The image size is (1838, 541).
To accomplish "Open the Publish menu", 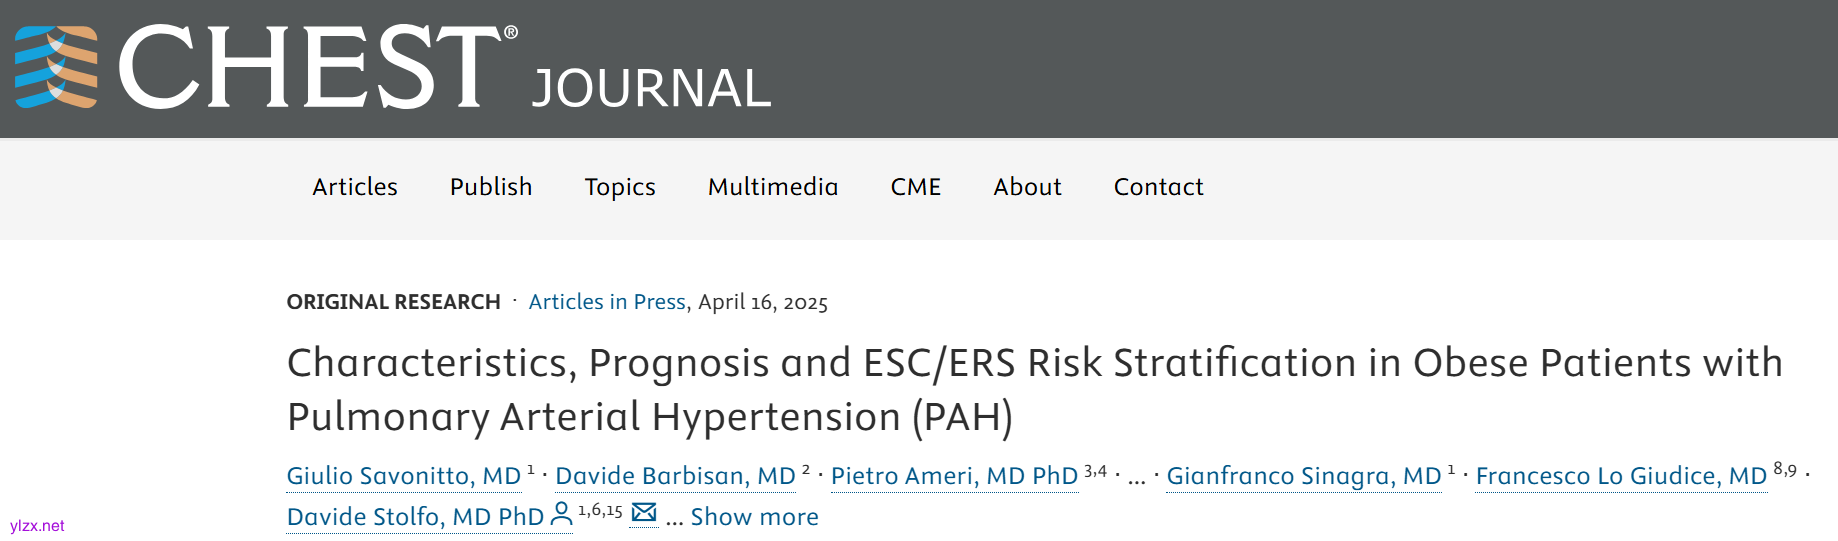I will (x=491, y=187).
